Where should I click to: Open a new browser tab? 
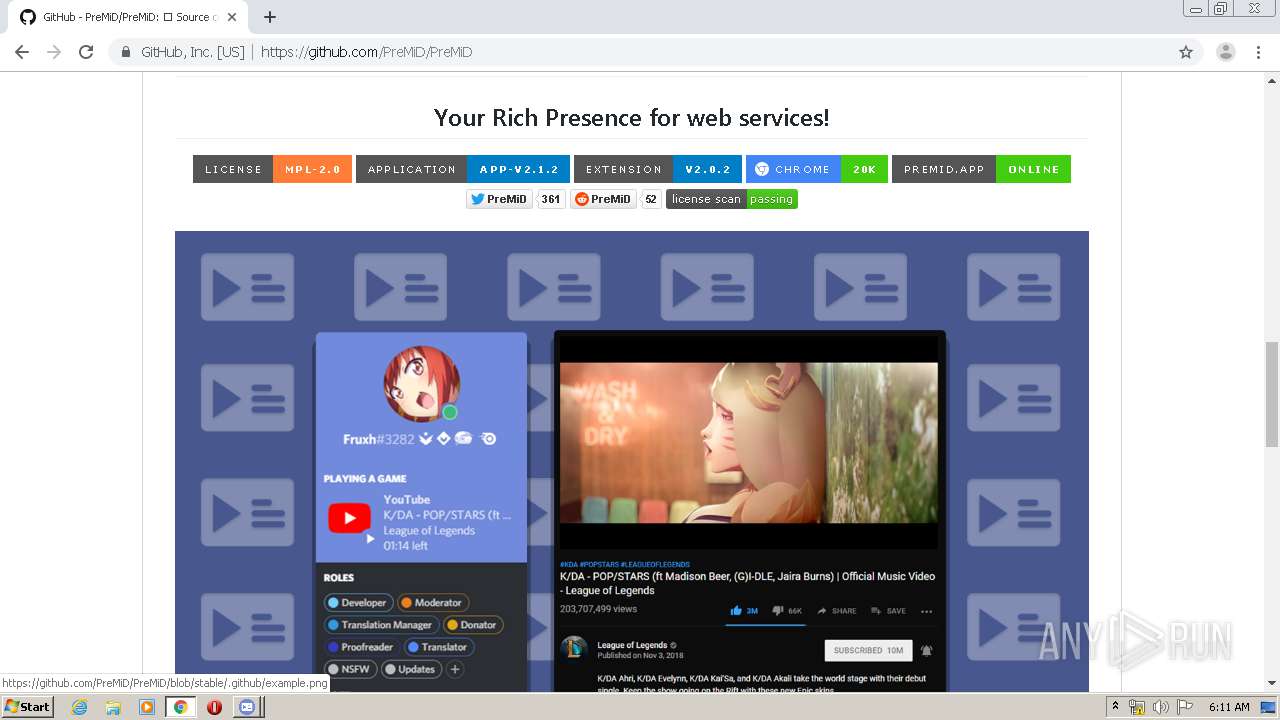point(270,17)
